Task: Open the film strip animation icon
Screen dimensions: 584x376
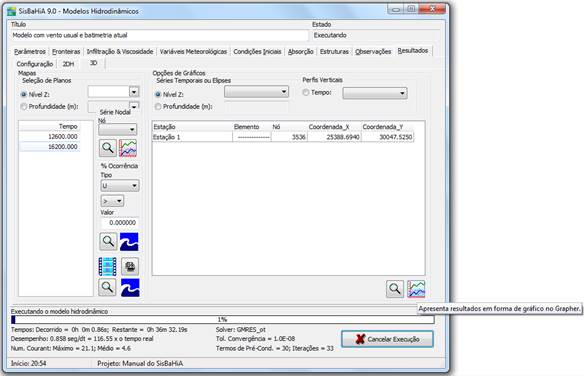Action: tap(108, 267)
